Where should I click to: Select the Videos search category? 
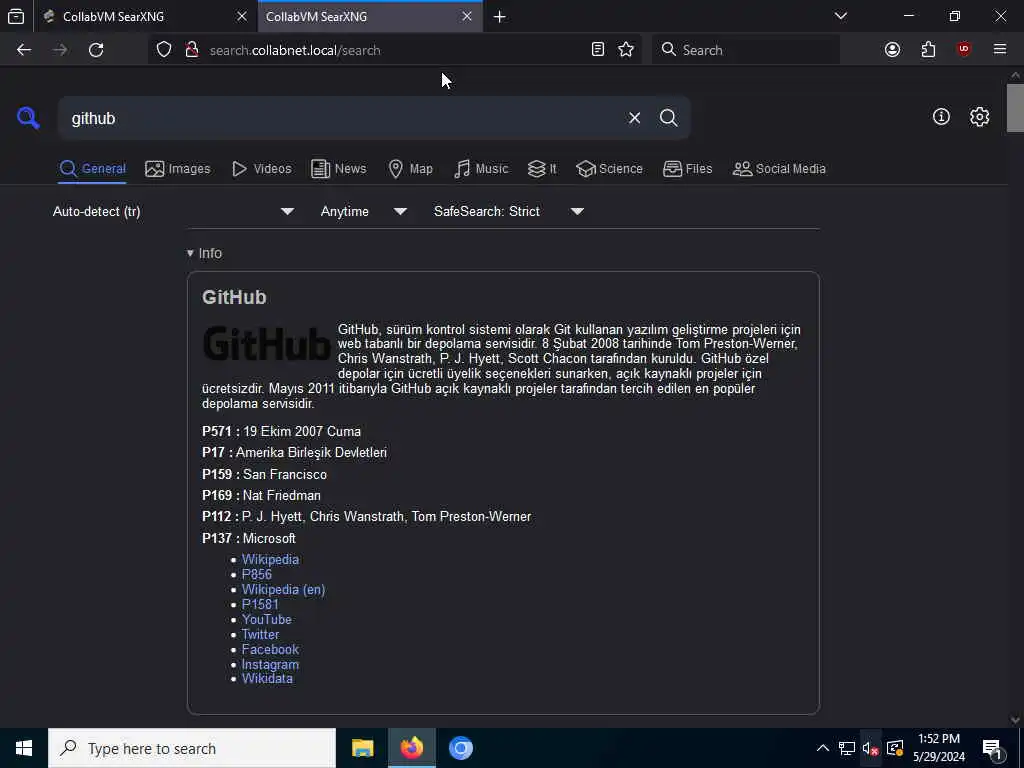tap(261, 169)
